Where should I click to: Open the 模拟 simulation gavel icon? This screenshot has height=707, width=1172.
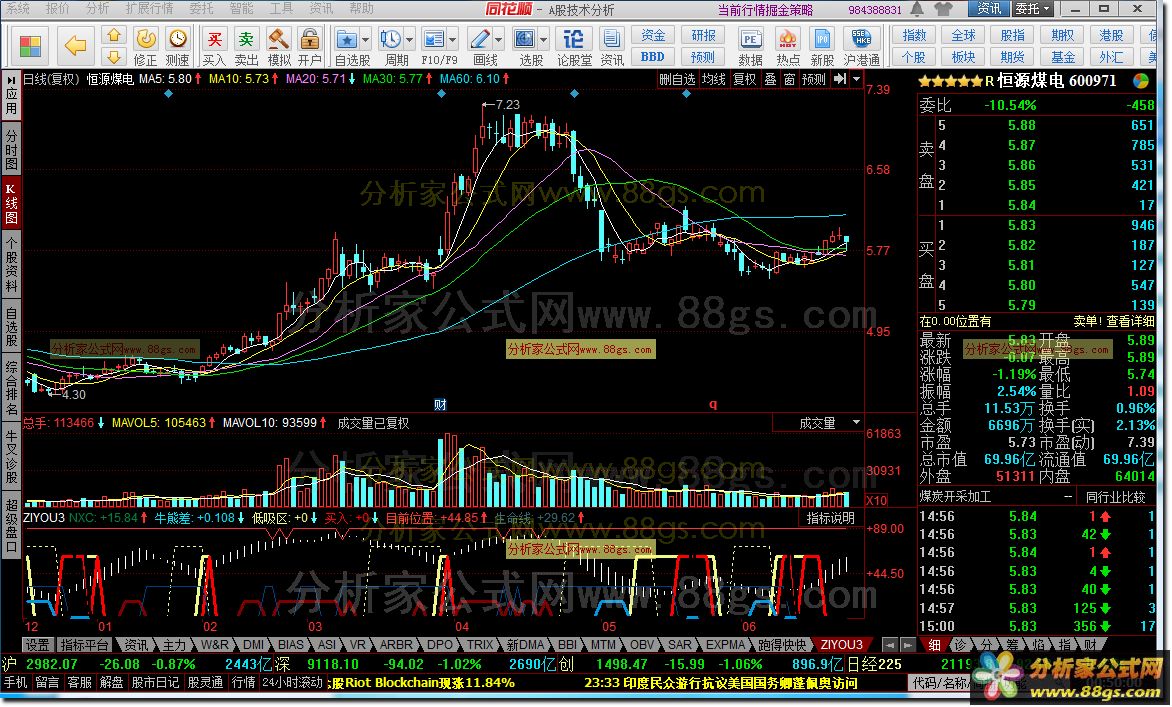coord(278,46)
